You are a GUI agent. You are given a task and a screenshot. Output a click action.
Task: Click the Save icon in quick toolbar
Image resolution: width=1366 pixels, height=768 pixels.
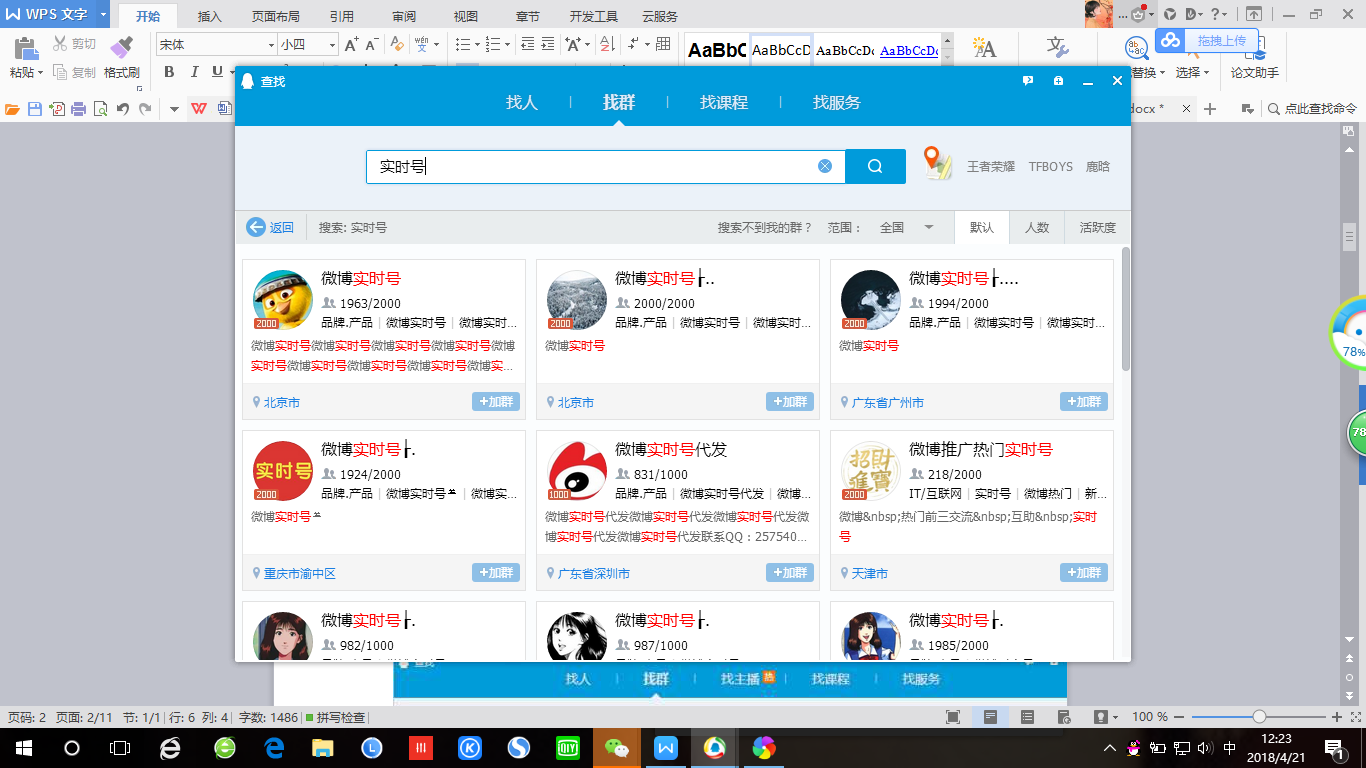35,109
